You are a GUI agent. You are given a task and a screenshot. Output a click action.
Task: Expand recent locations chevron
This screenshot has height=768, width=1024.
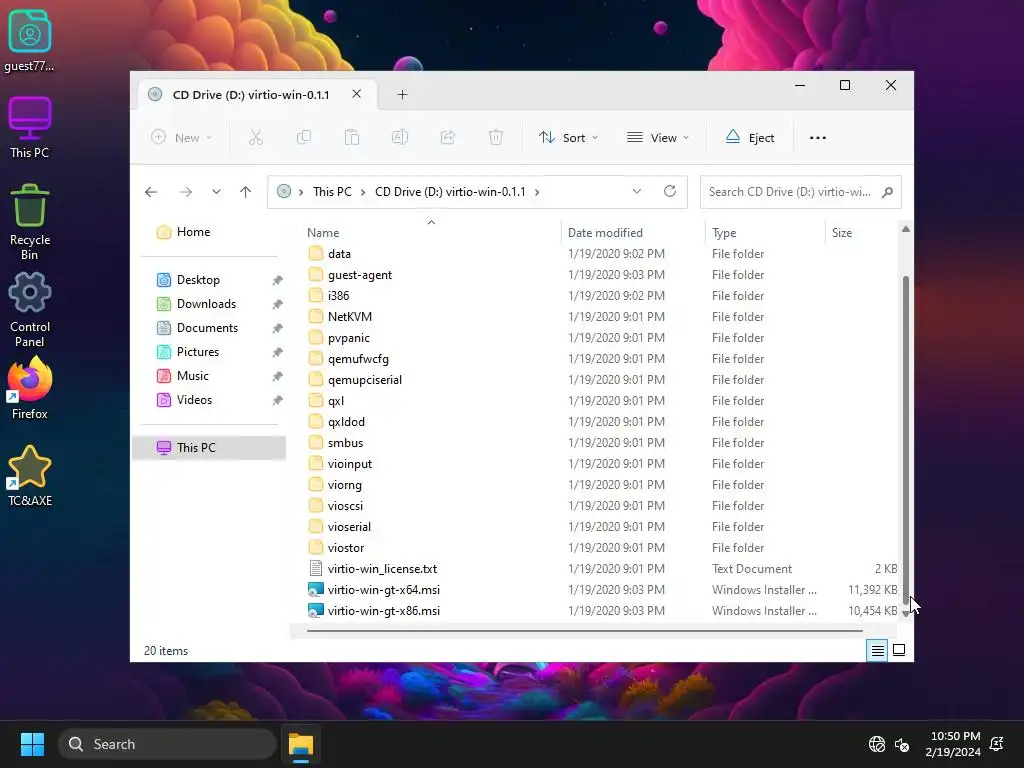(x=216, y=192)
